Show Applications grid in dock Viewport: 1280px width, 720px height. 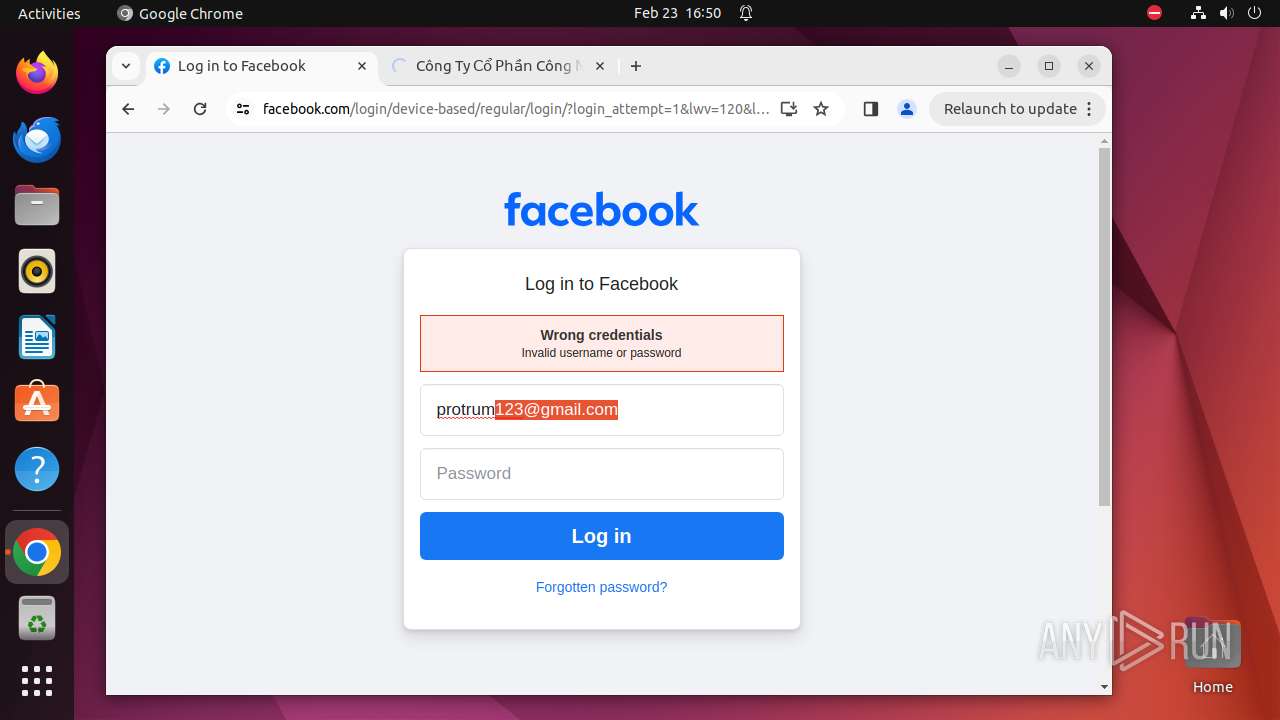(x=37, y=681)
